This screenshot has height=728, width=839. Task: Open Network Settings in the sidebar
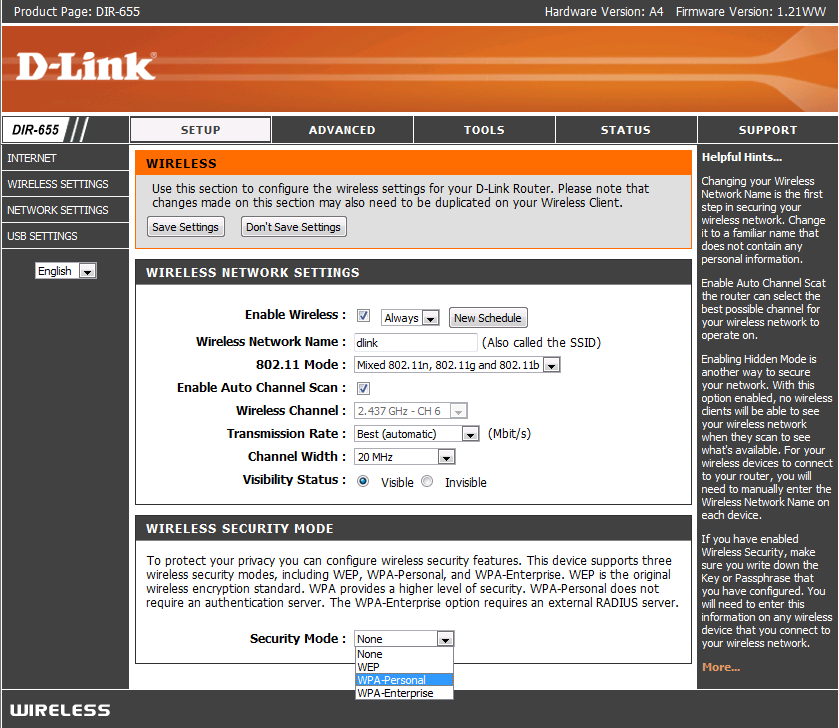tap(65, 210)
